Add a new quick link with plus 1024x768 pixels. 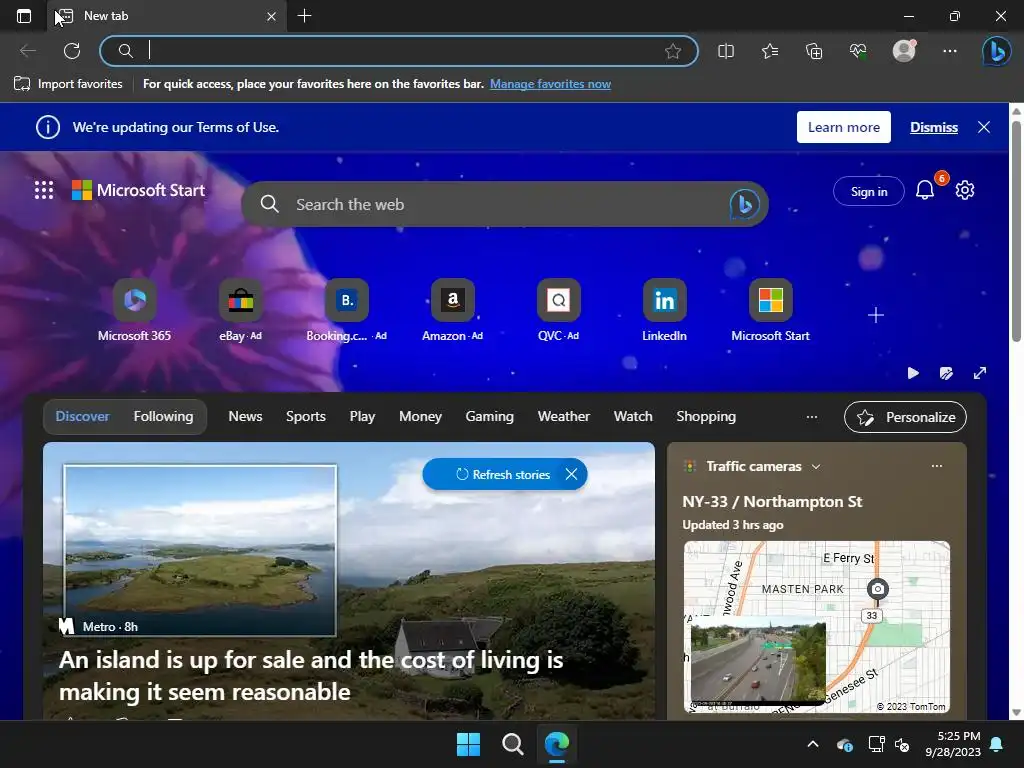tap(876, 315)
